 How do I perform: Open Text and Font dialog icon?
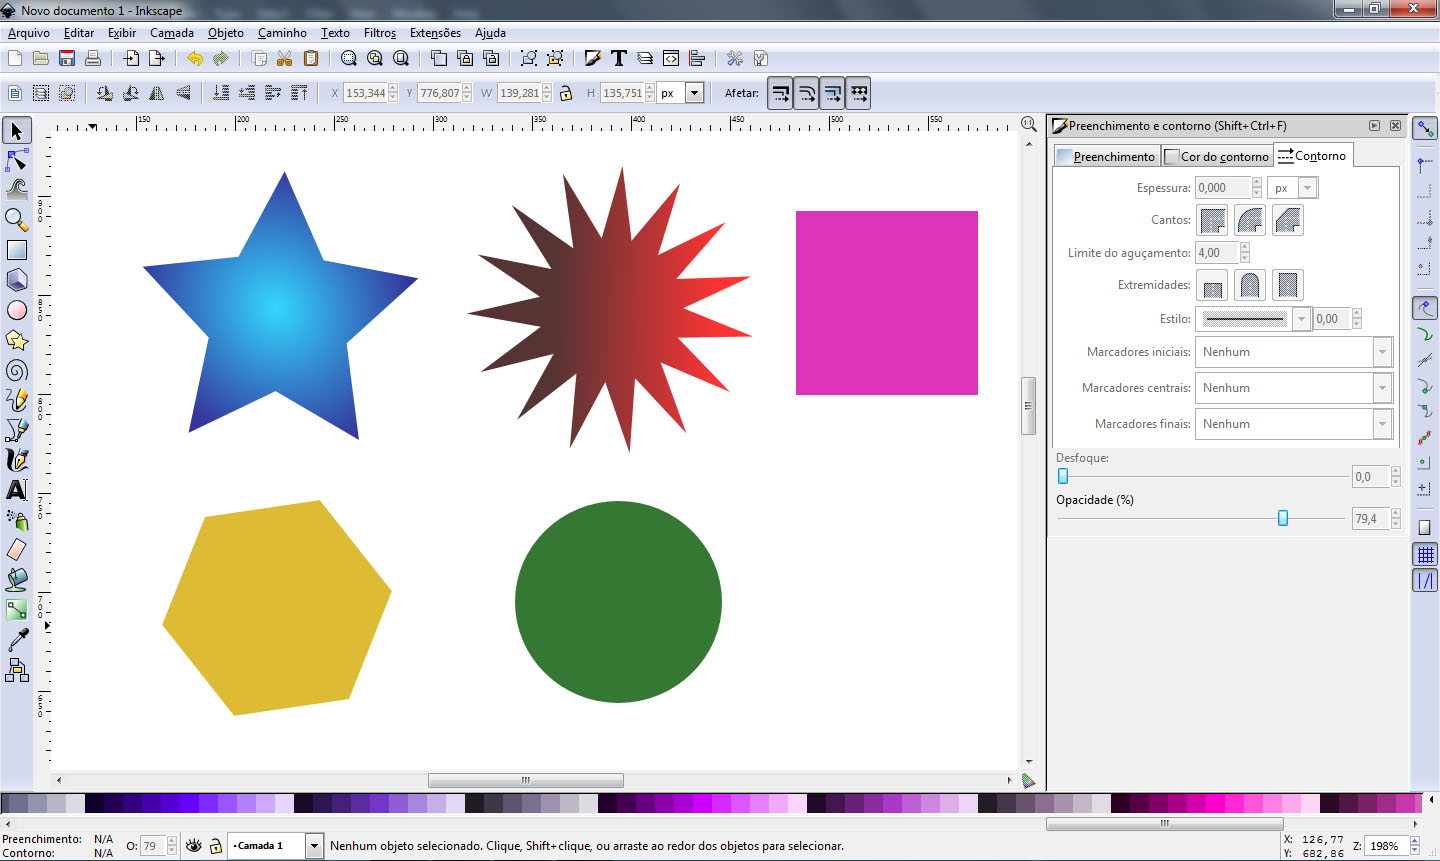click(619, 58)
